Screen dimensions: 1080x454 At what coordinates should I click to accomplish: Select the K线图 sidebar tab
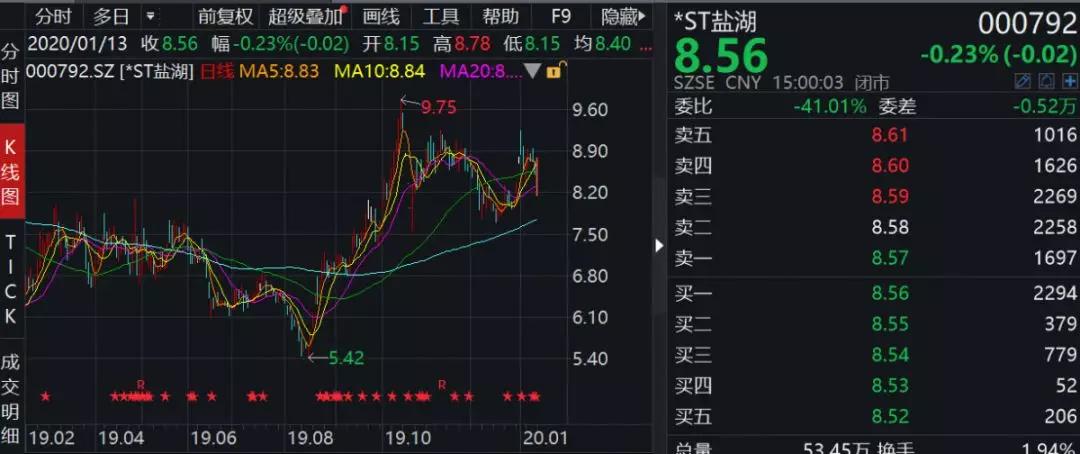click(12, 170)
